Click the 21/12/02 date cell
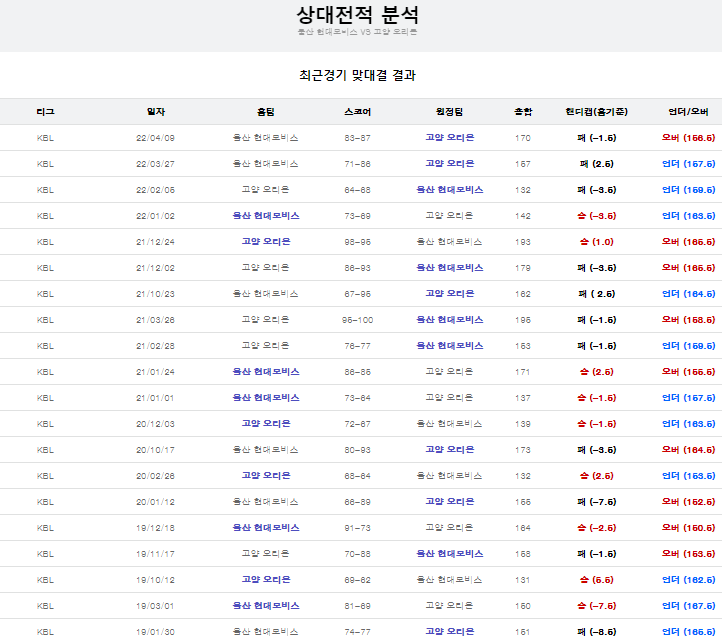This screenshot has height=641, width=722. pos(156,268)
